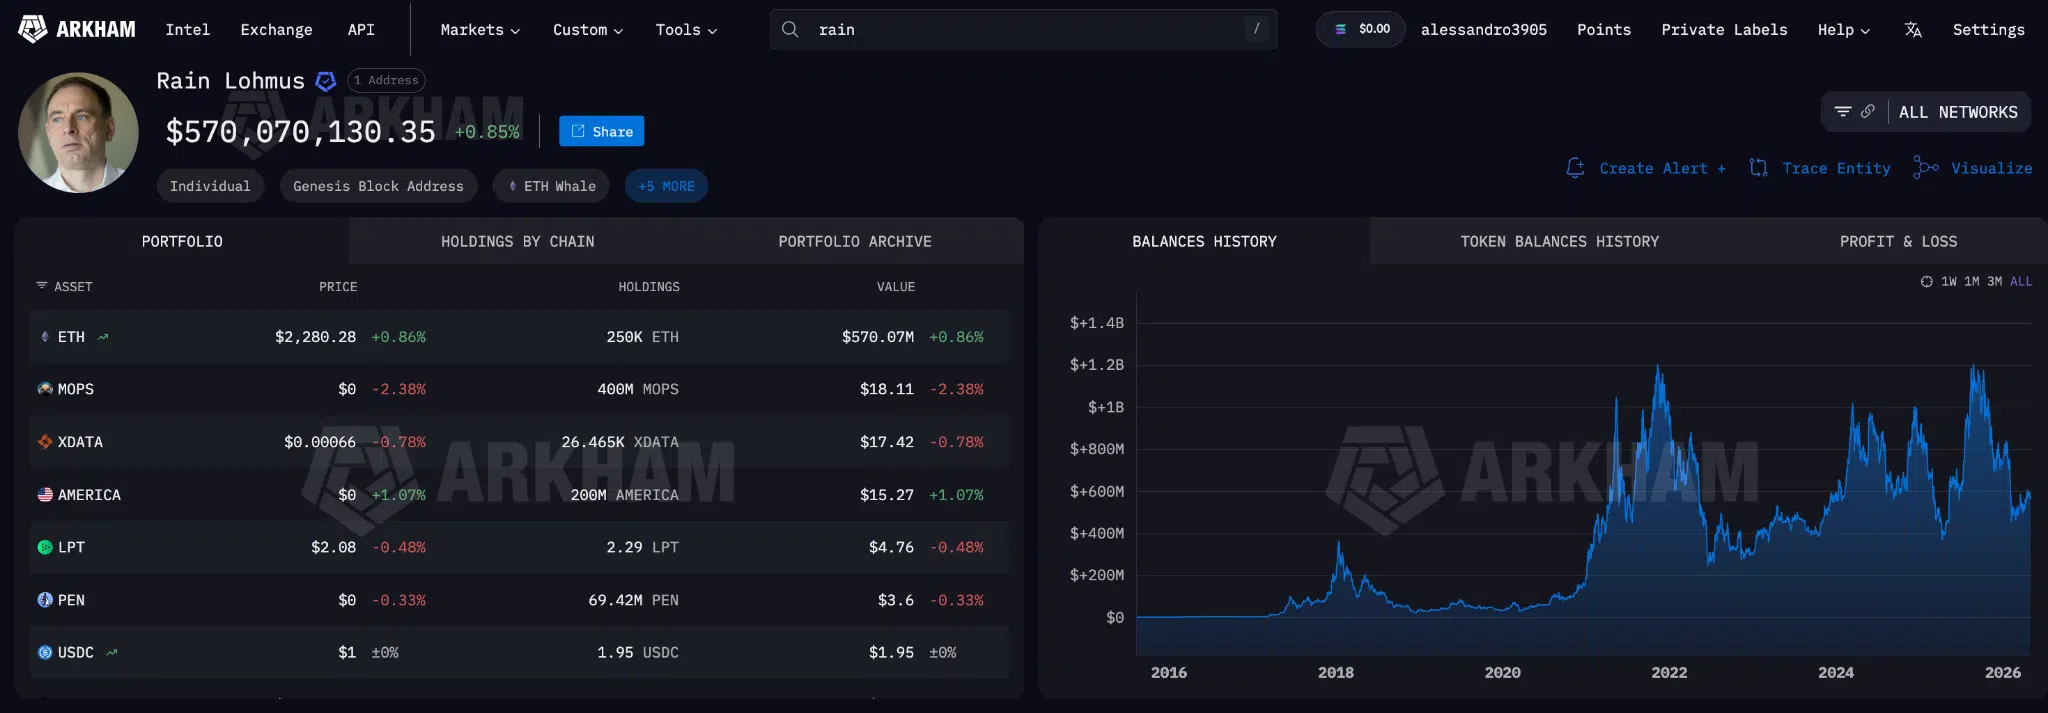Screen dimensions: 2048x713
Task: Open the Points page
Action: coord(1604,30)
